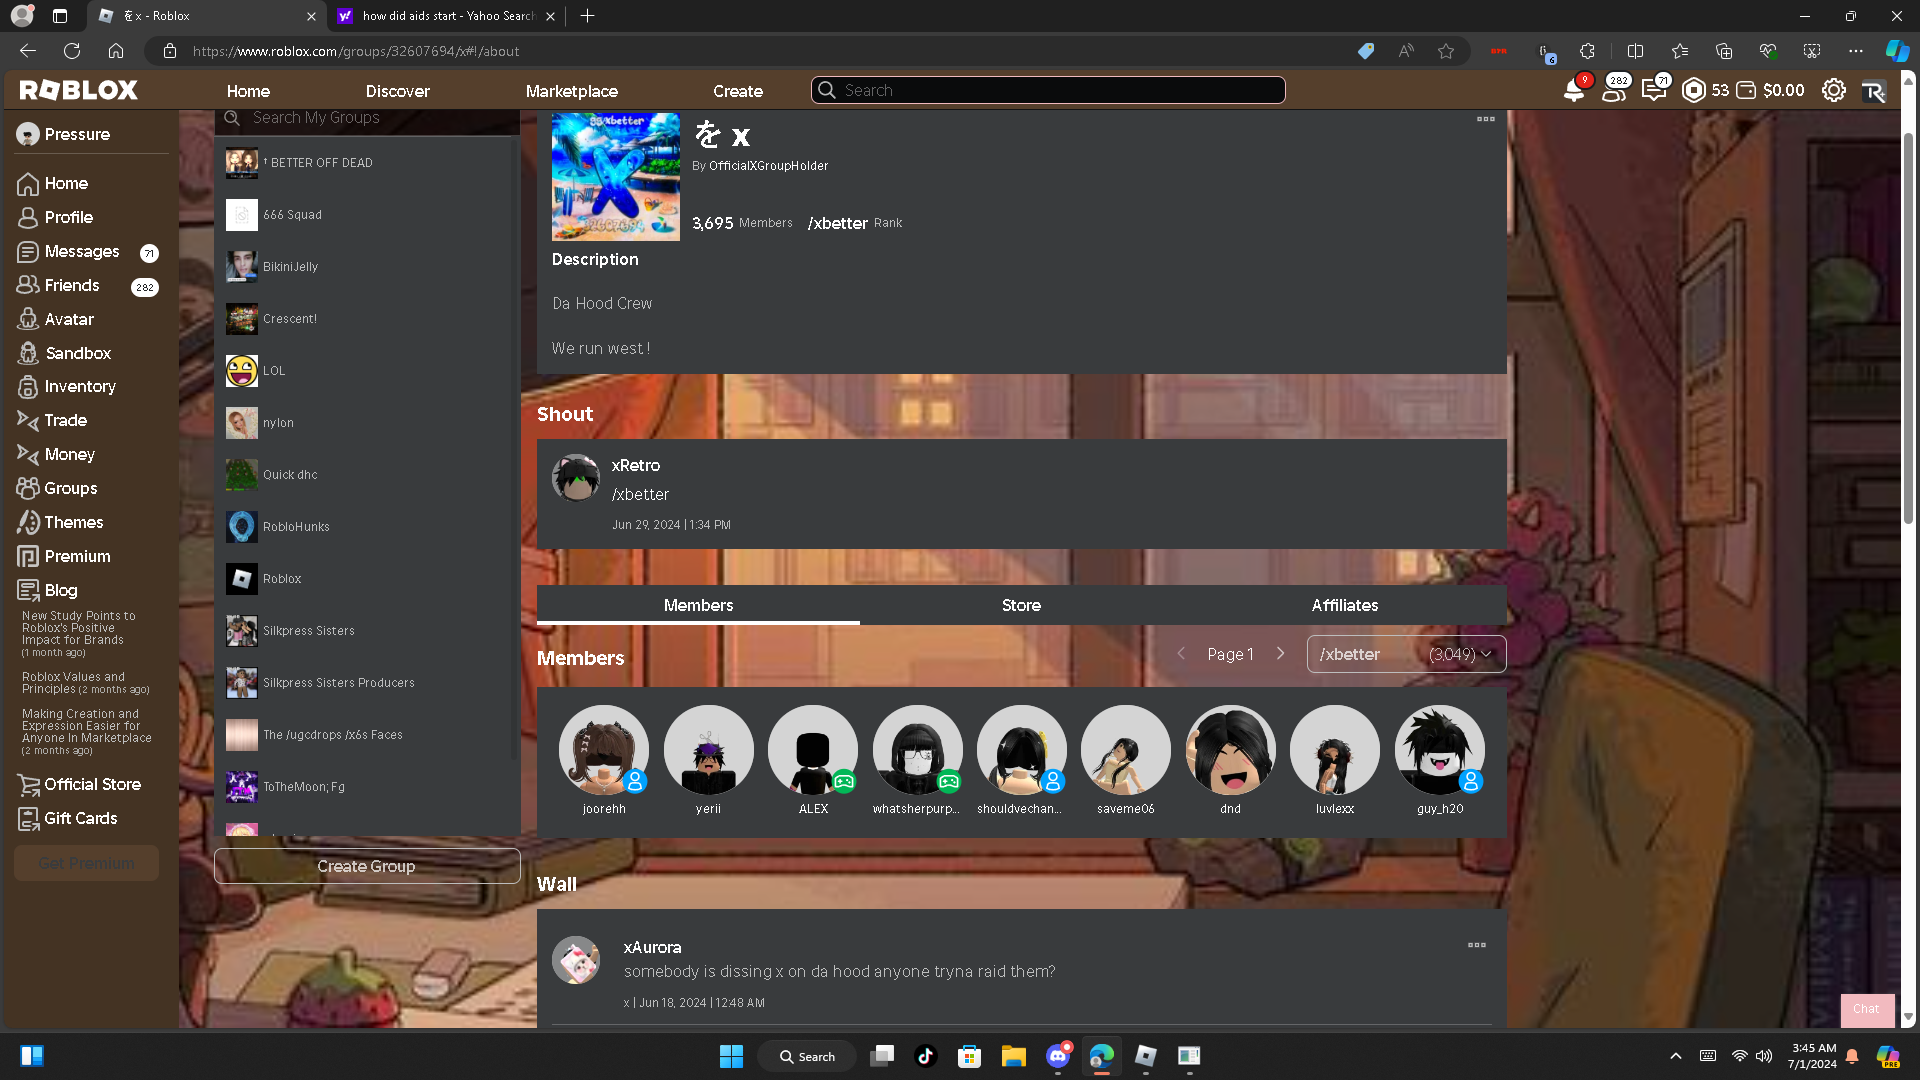Click the Roblox search field
Image resolution: width=1920 pixels, height=1080 pixels.
[x=1048, y=90]
